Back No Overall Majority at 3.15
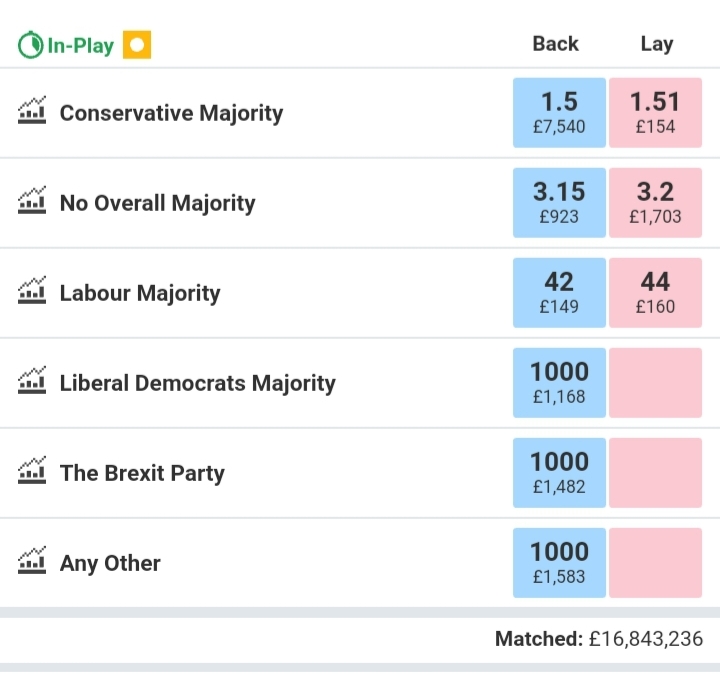Image resolution: width=720 pixels, height=689 pixels. coord(559,203)
